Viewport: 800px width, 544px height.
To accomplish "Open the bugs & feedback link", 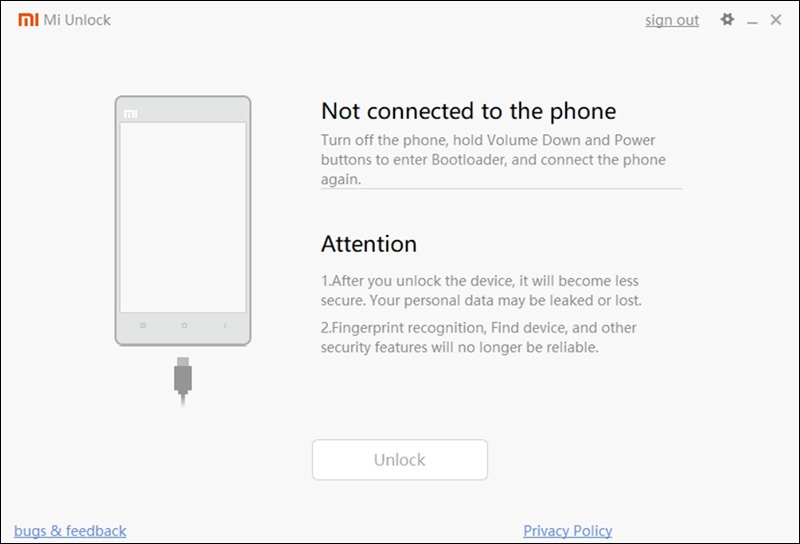I will [70, 531].
